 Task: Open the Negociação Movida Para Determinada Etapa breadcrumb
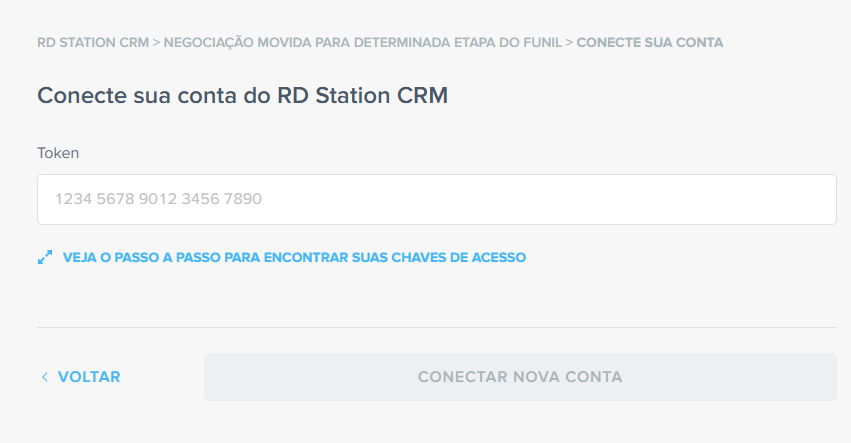point(360,43)
